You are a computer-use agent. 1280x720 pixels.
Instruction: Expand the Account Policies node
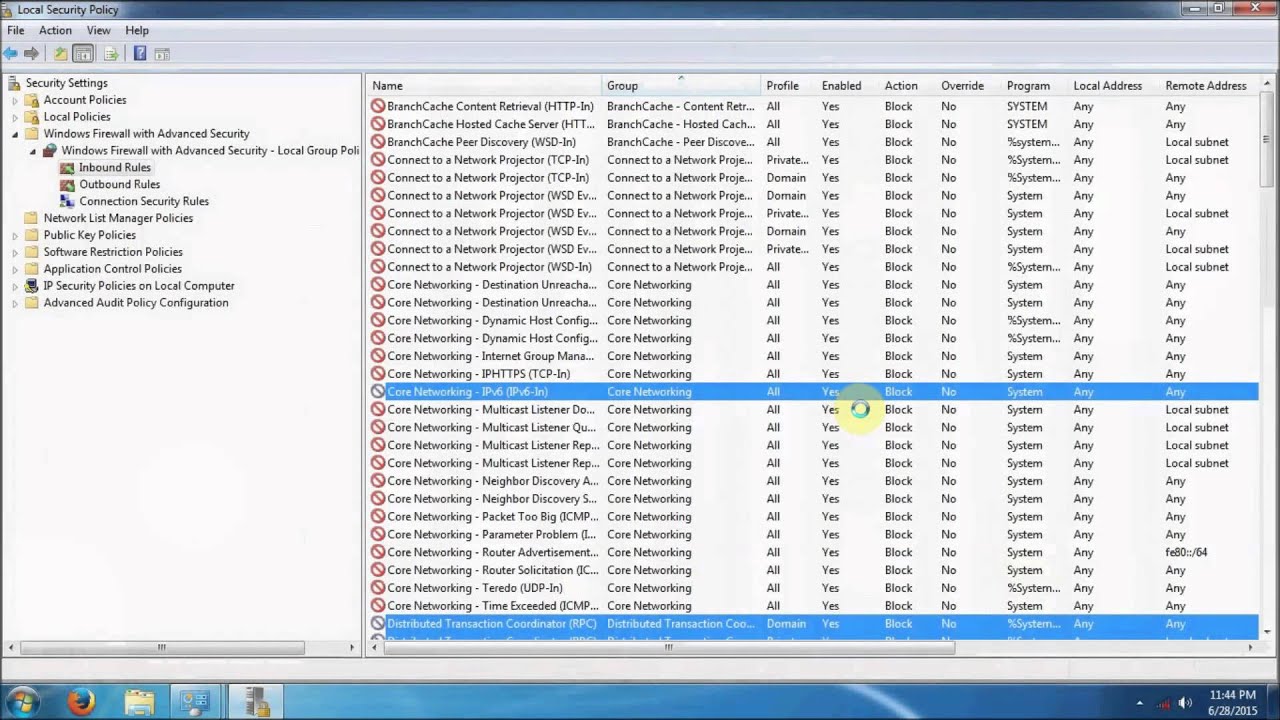click(x=15, y=100)
